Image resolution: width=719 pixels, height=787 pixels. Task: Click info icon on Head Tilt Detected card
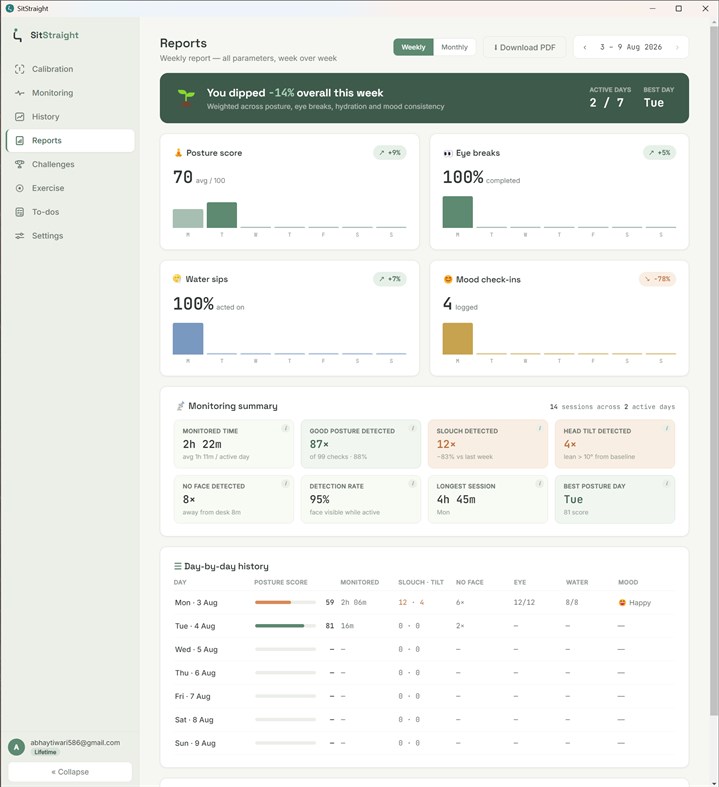point(666,428)
